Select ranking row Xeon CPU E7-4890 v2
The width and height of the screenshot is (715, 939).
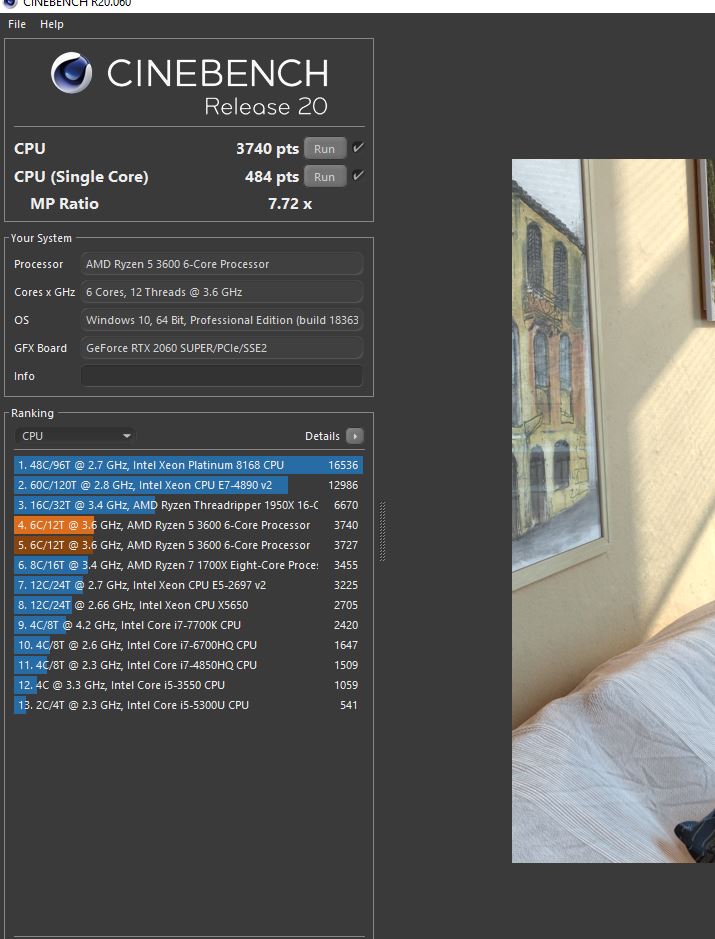188,485
